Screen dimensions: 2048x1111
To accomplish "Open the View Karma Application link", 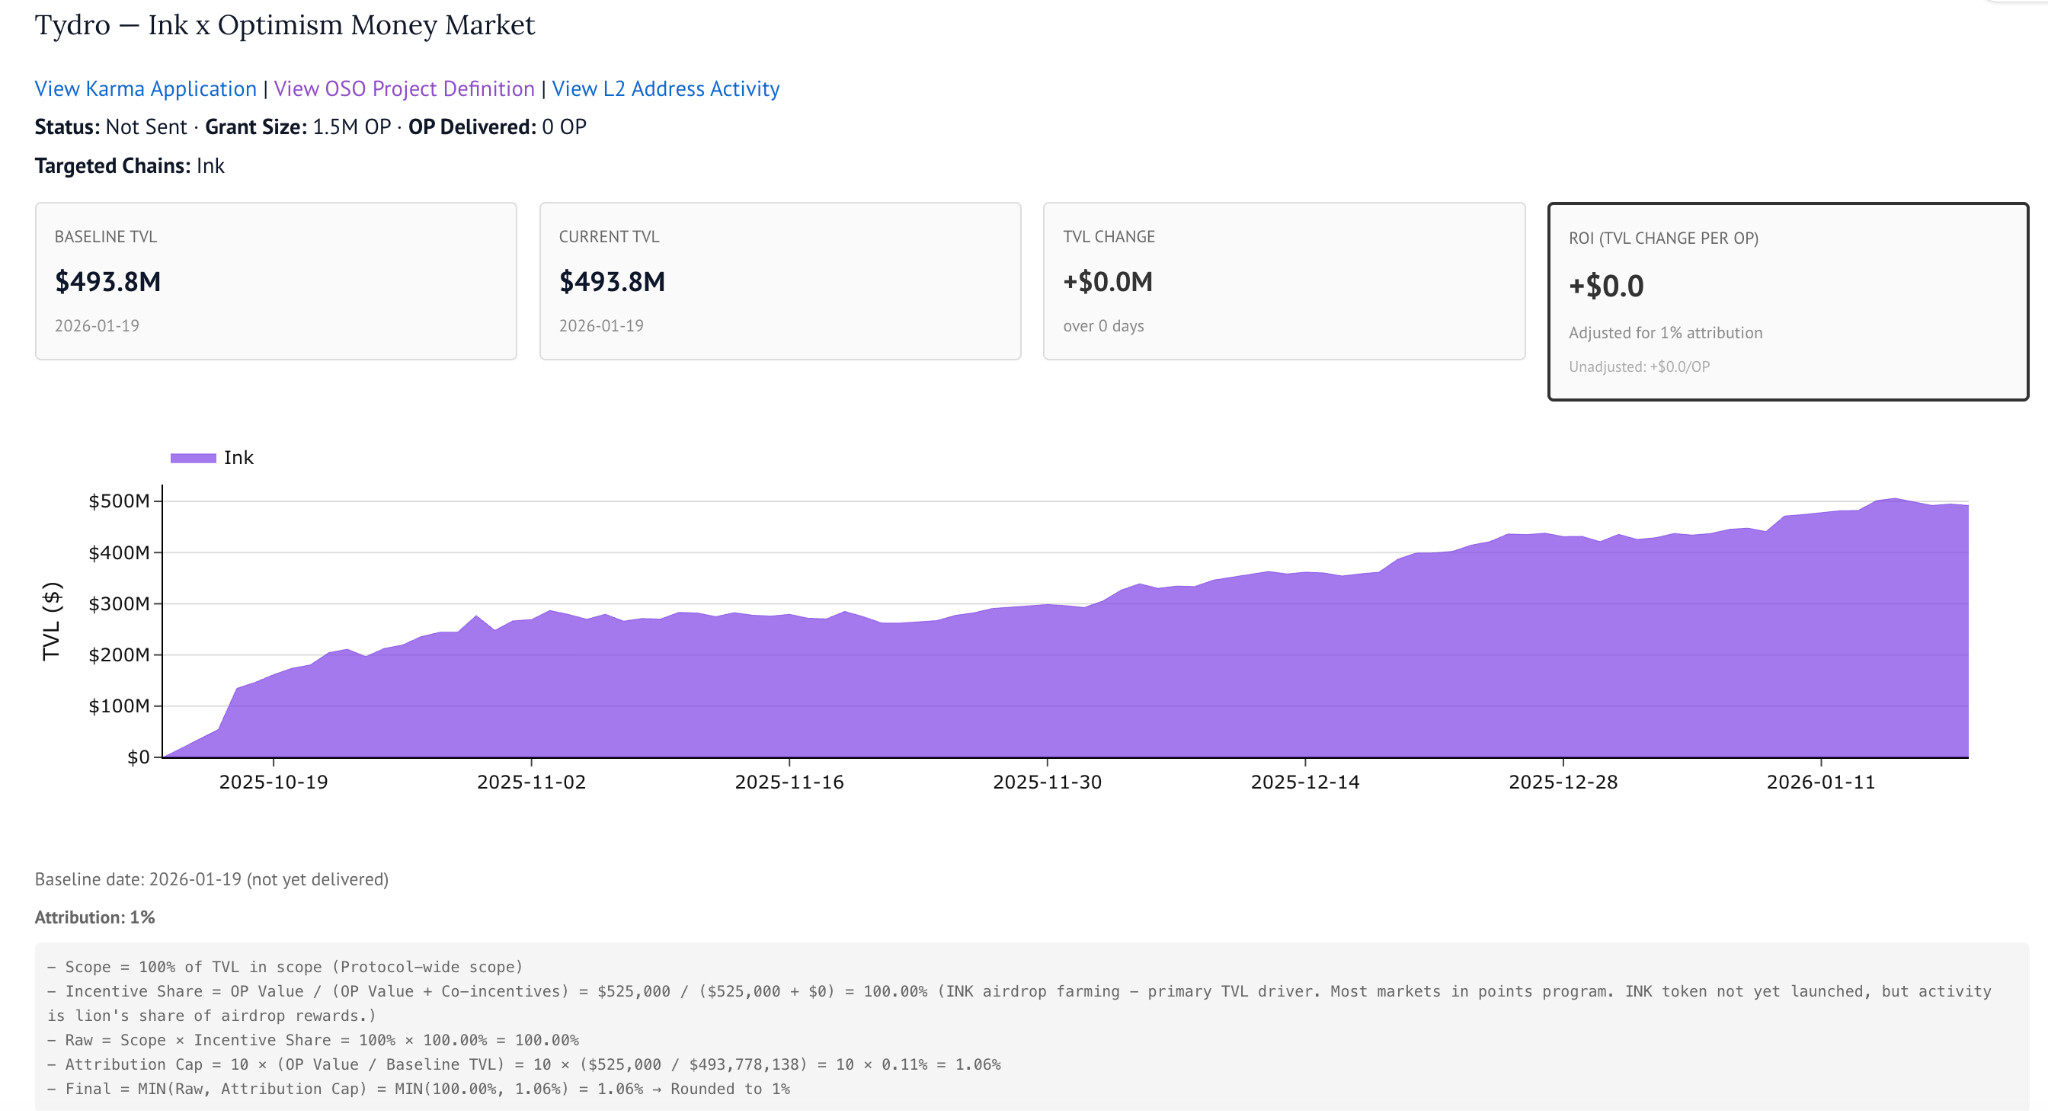I will pyautogui.click(x=145, y=88).
